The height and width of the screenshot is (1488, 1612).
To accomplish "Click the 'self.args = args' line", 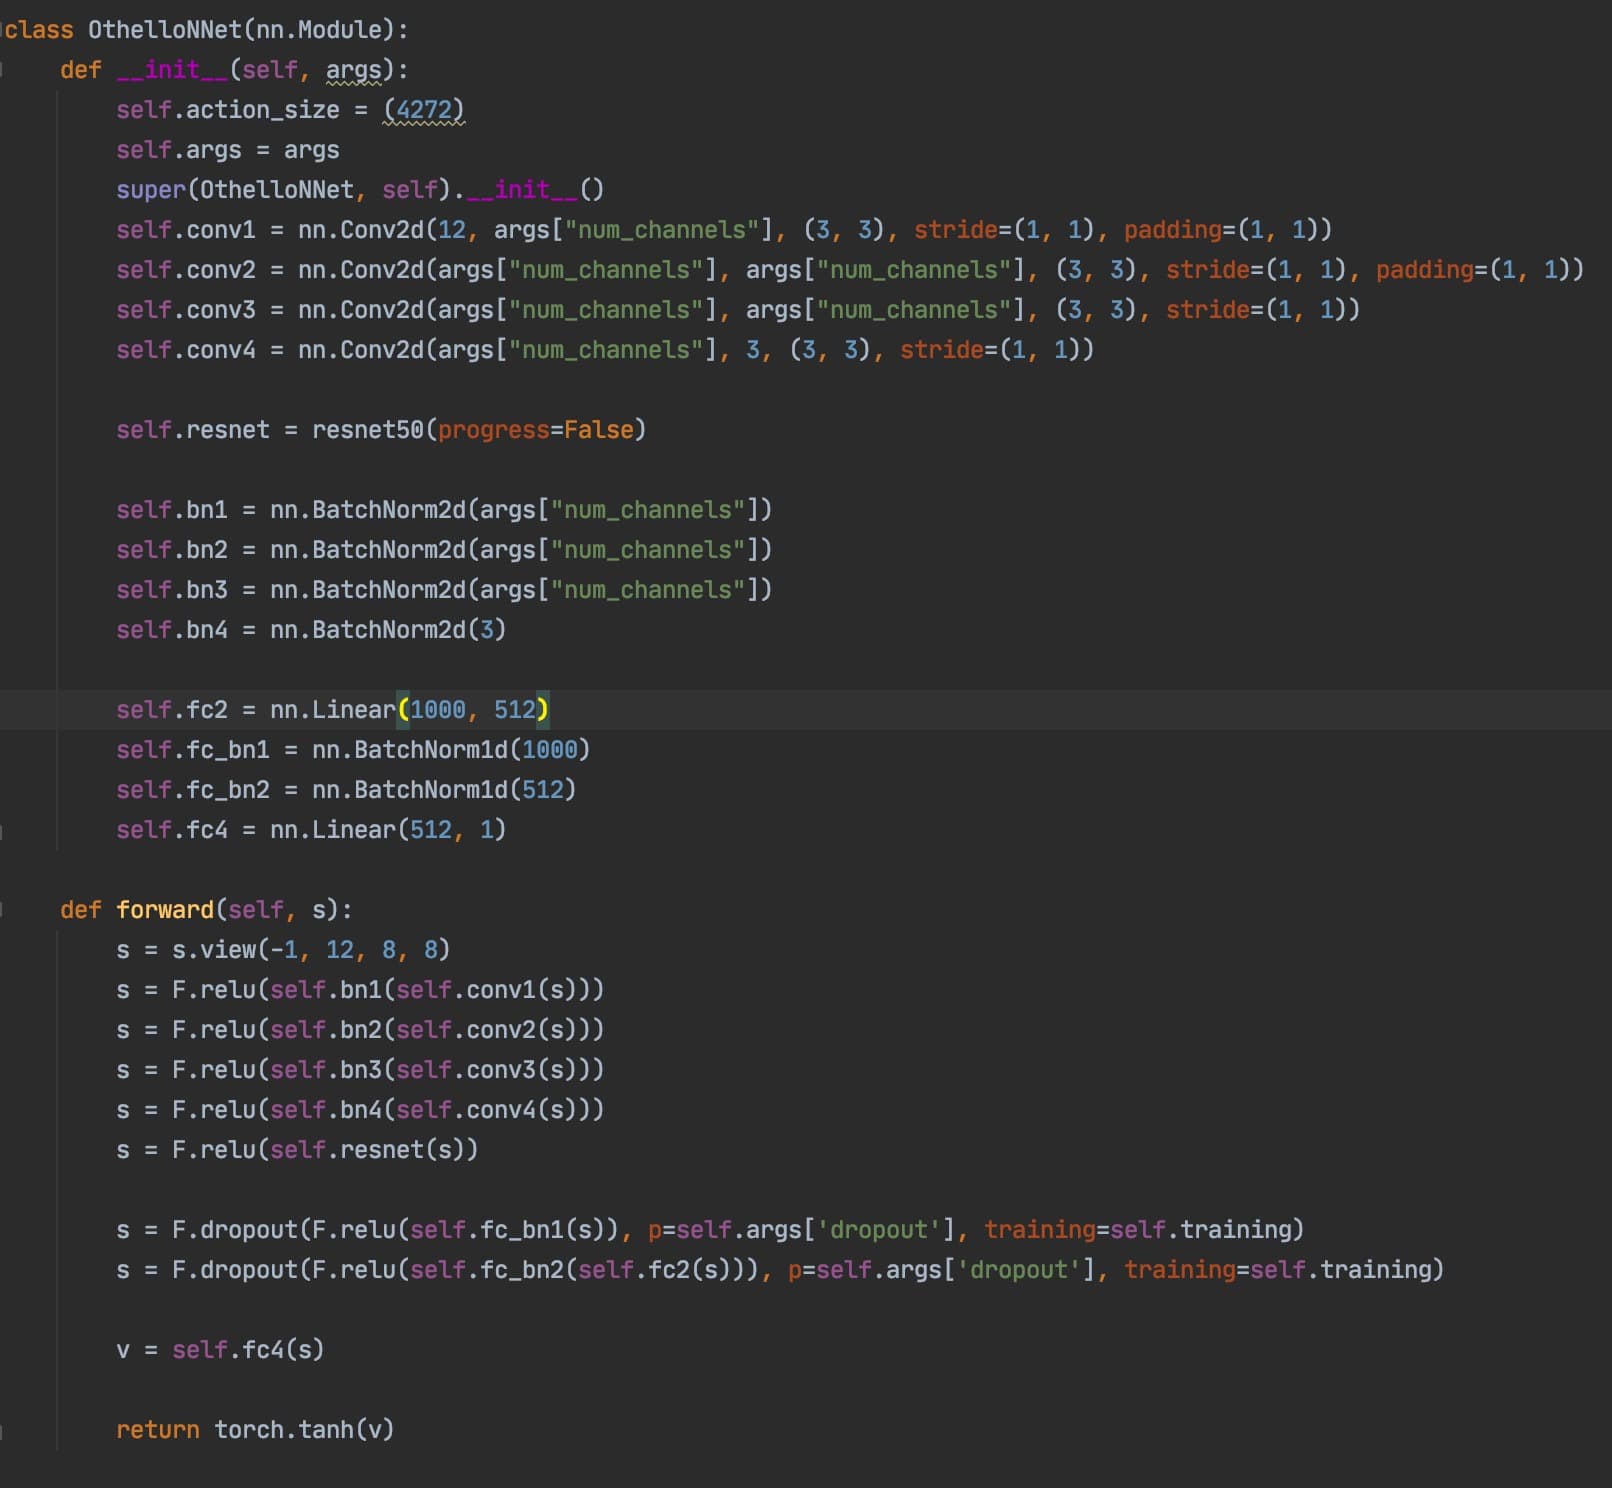I will [228, 150].
